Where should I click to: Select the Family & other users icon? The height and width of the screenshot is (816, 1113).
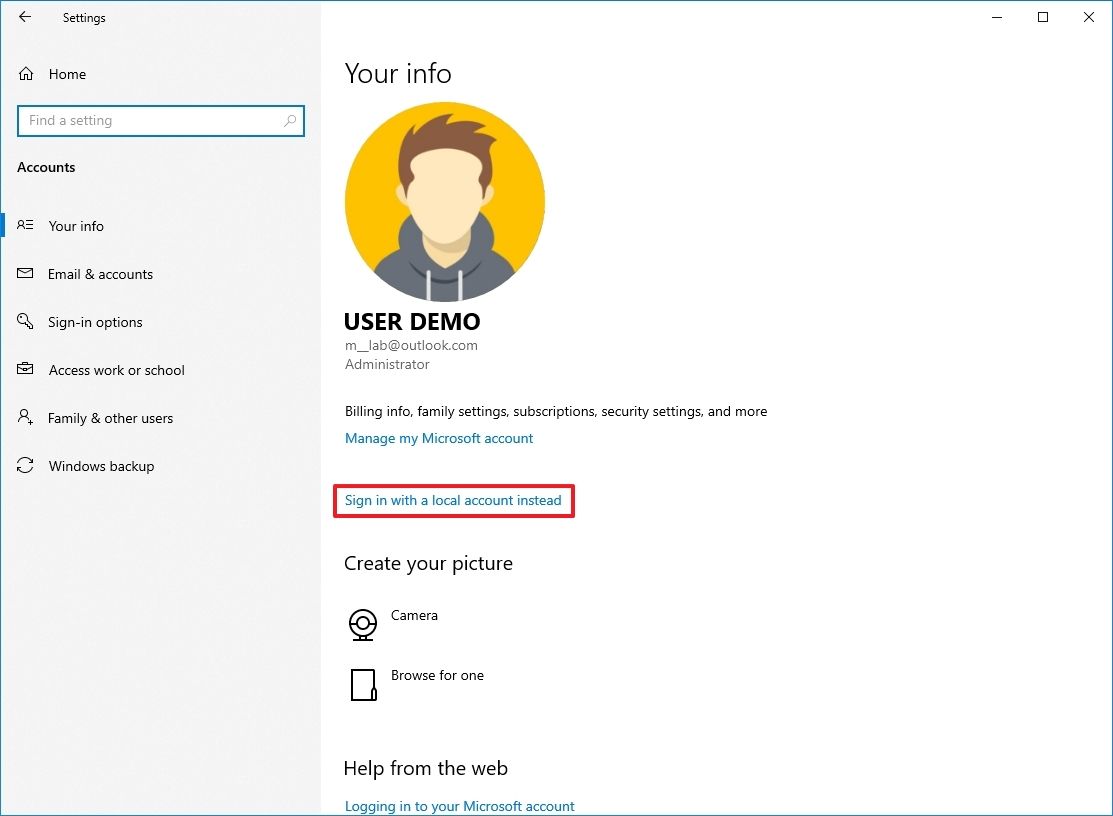click(24, 417)
